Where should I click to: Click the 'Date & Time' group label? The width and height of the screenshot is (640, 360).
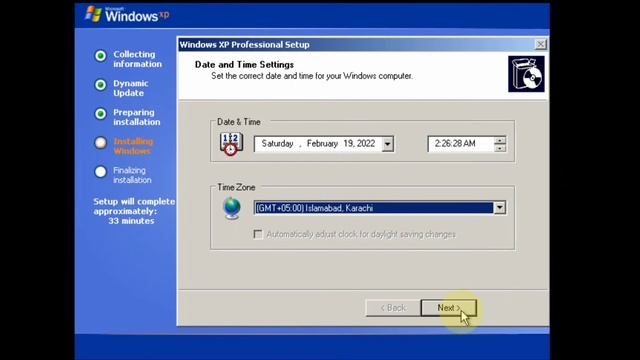coord(239,122)
